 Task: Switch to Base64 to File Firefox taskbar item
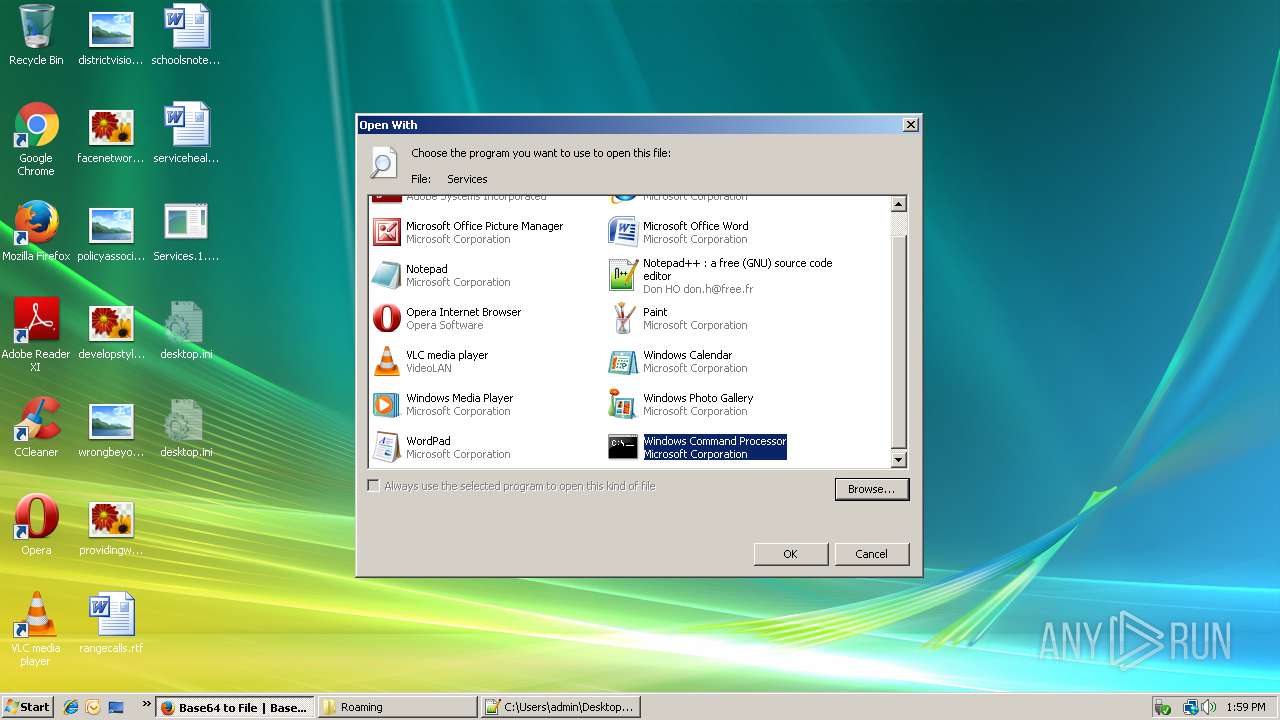[236, 707]
